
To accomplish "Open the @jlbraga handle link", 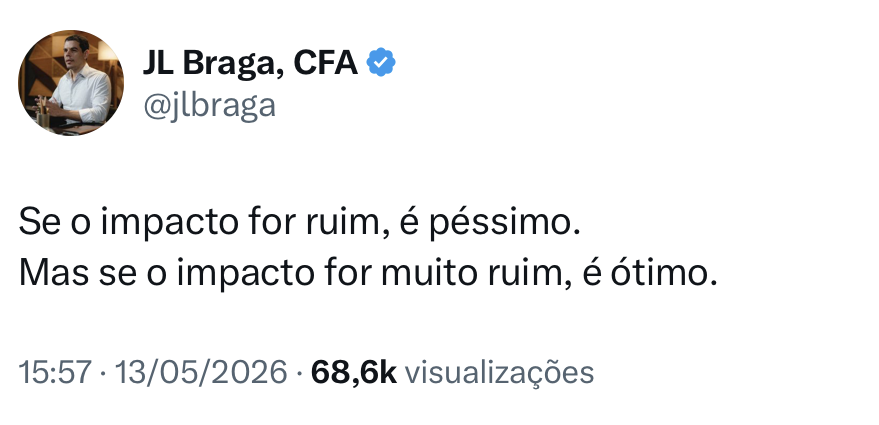I will tap(209, 105).
